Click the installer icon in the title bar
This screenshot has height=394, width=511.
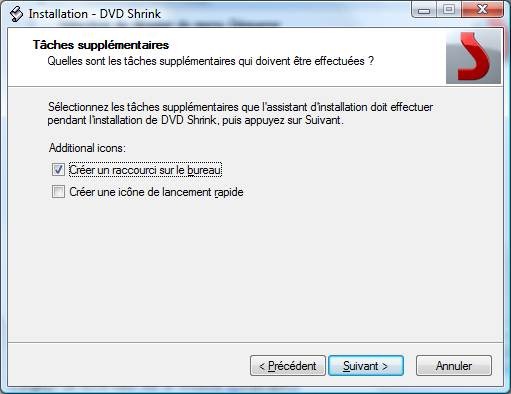(16, 14)
